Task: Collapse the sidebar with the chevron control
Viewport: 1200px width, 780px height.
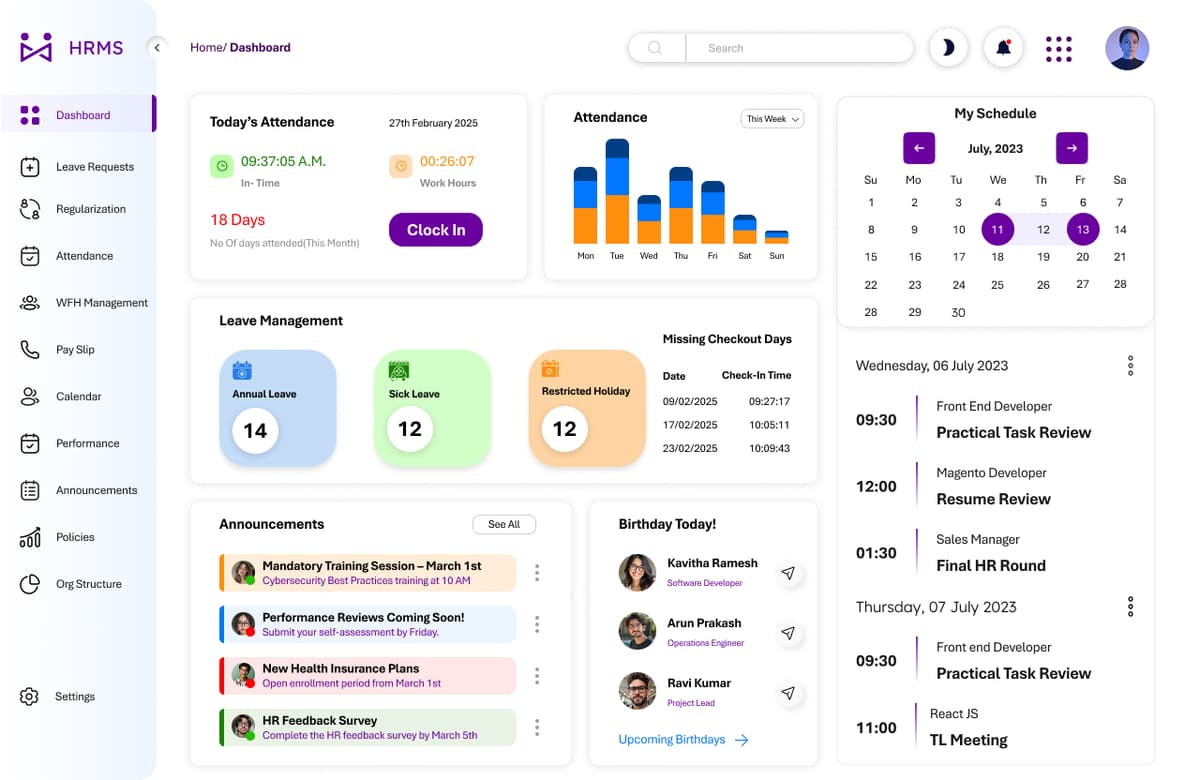Action: (156, 46)
